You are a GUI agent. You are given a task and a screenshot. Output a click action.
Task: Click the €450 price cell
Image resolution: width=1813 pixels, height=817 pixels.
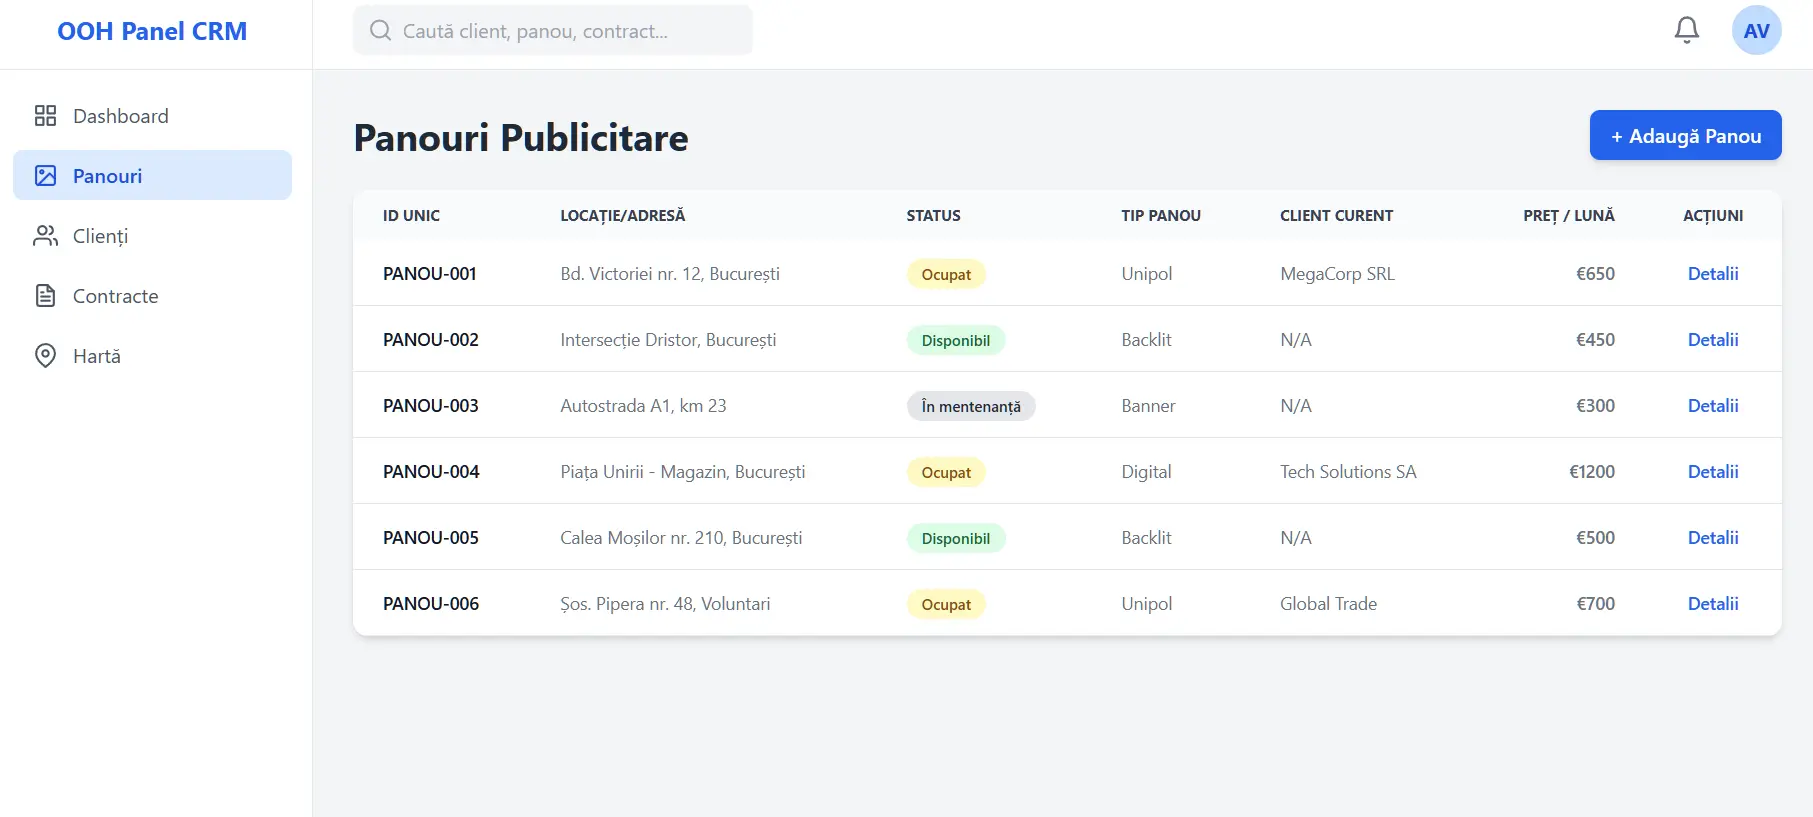click(1595, 339)
